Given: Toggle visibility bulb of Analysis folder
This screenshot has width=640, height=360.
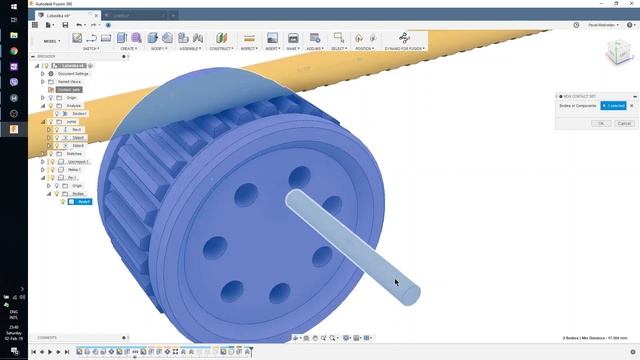Looking at the screenshot, I should click(51, 106).
